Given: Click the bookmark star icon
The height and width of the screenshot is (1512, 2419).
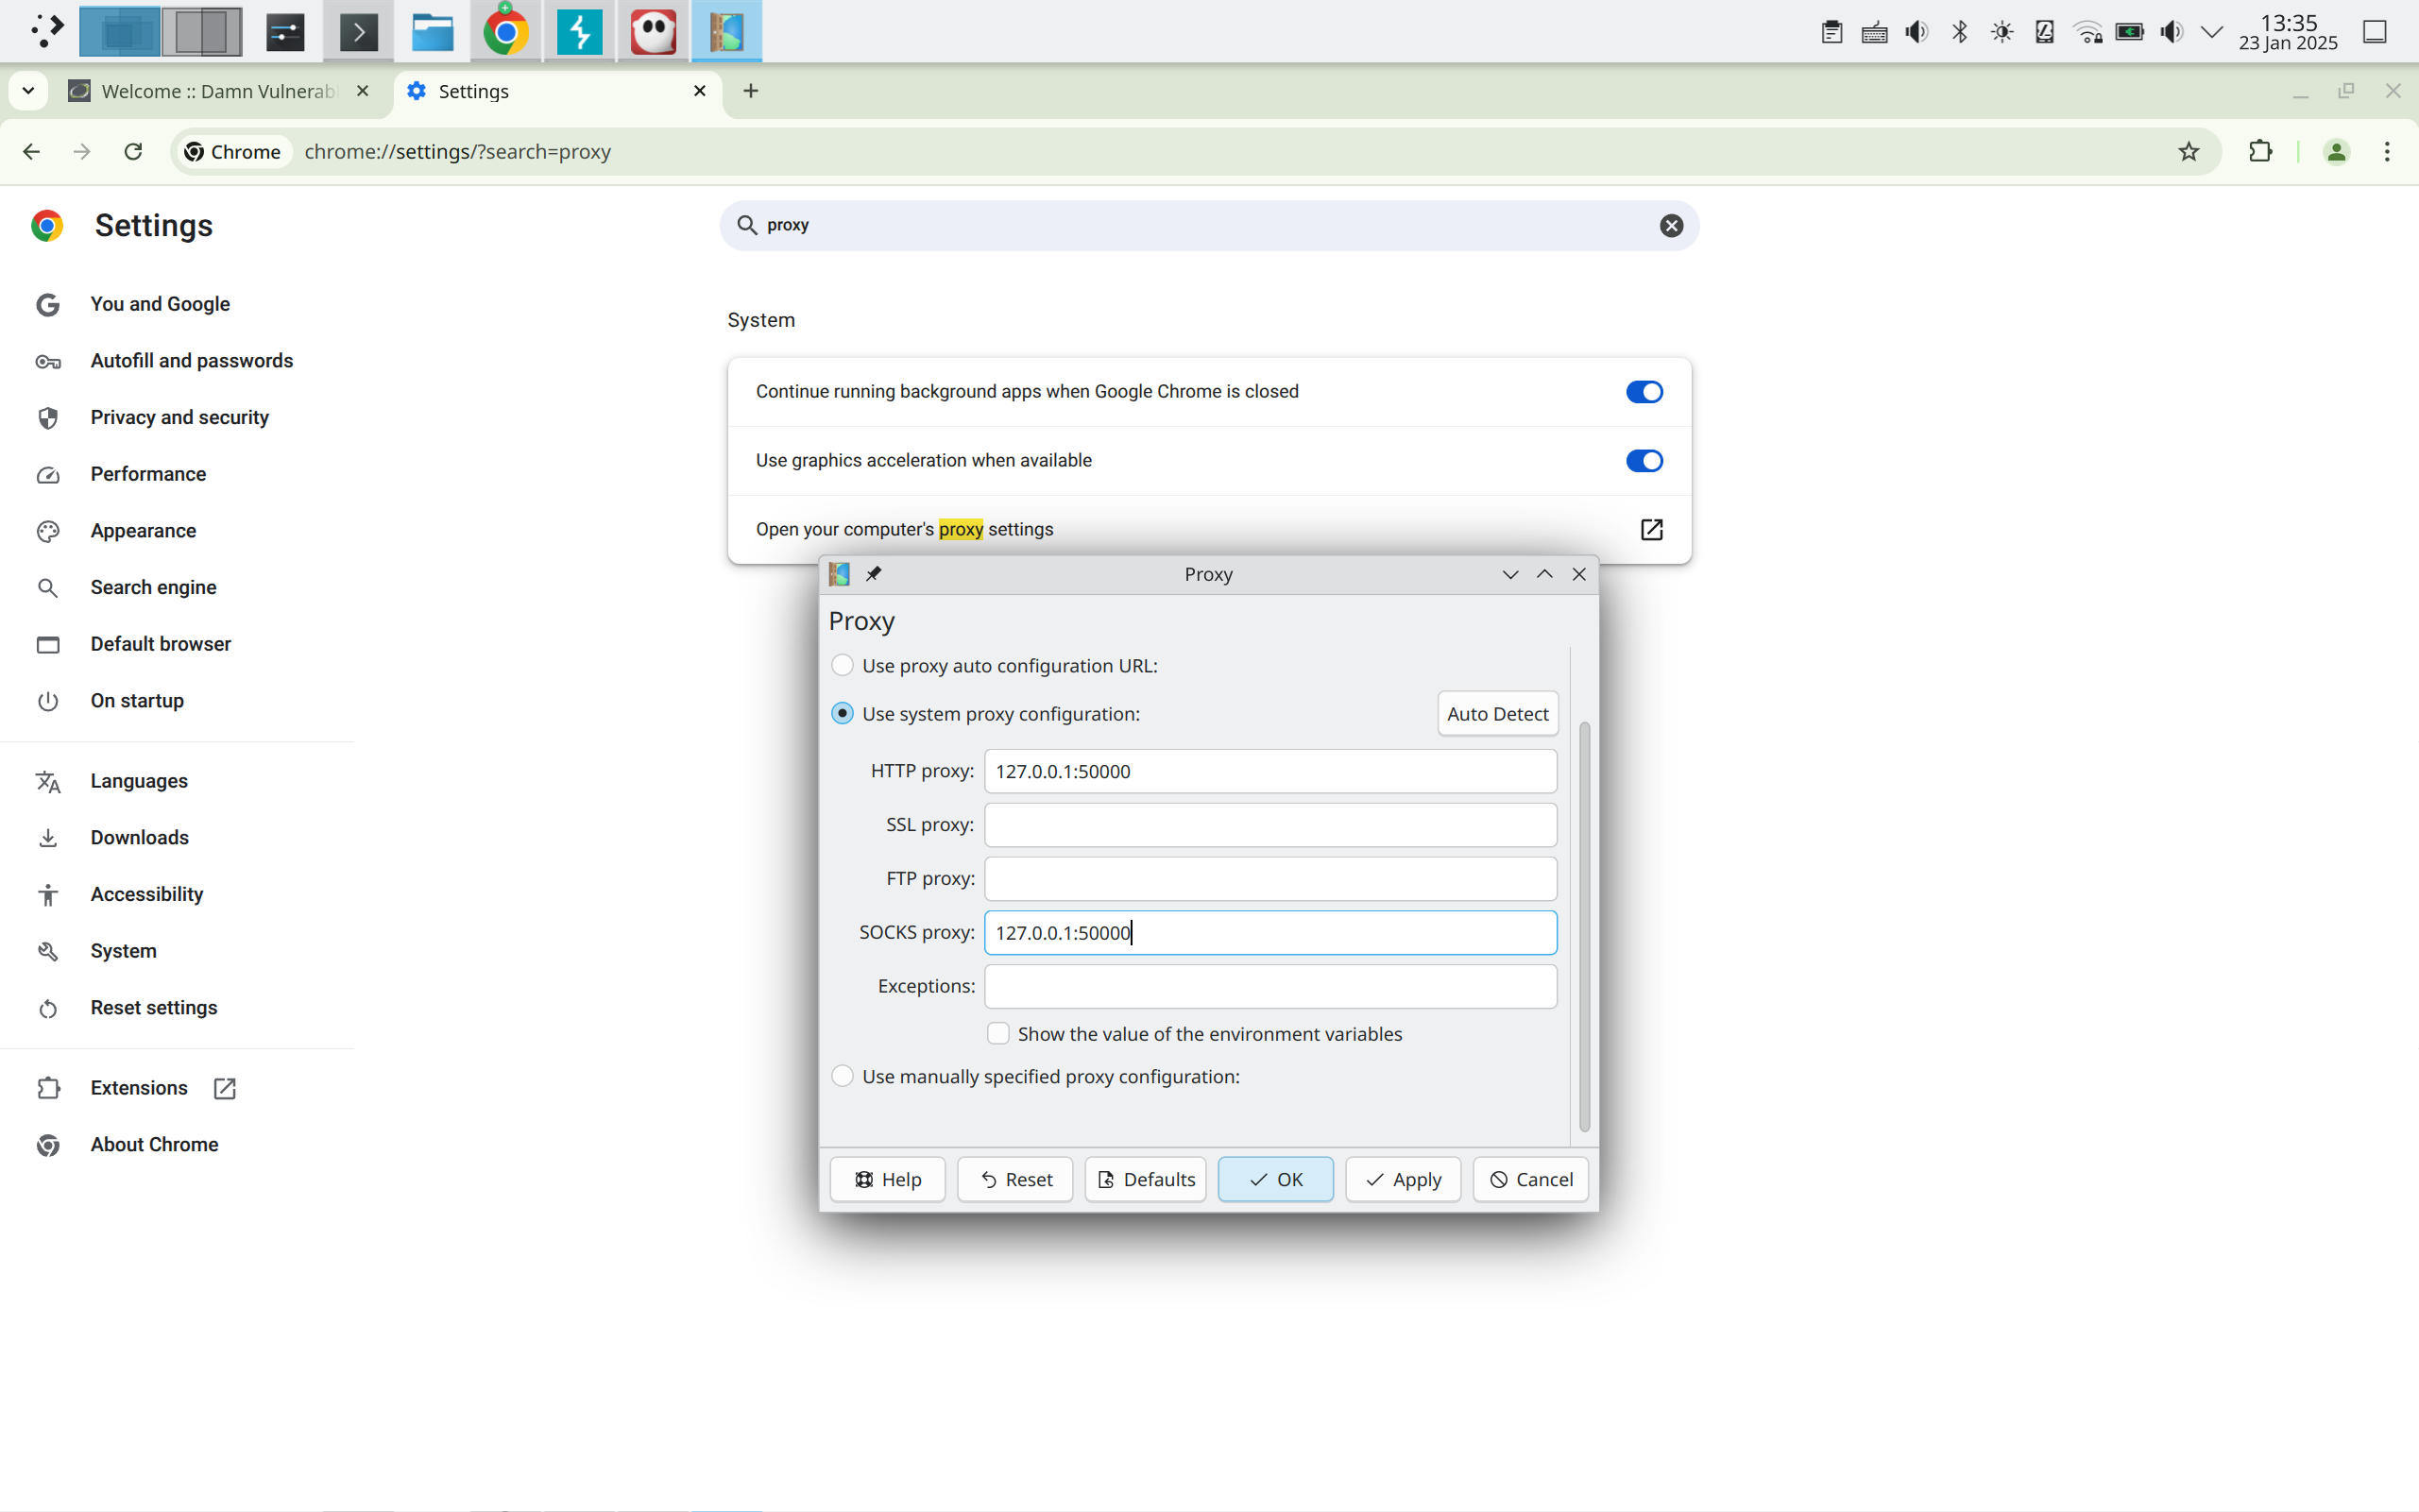Looking at the screenshot, I should click(2188, 152).
